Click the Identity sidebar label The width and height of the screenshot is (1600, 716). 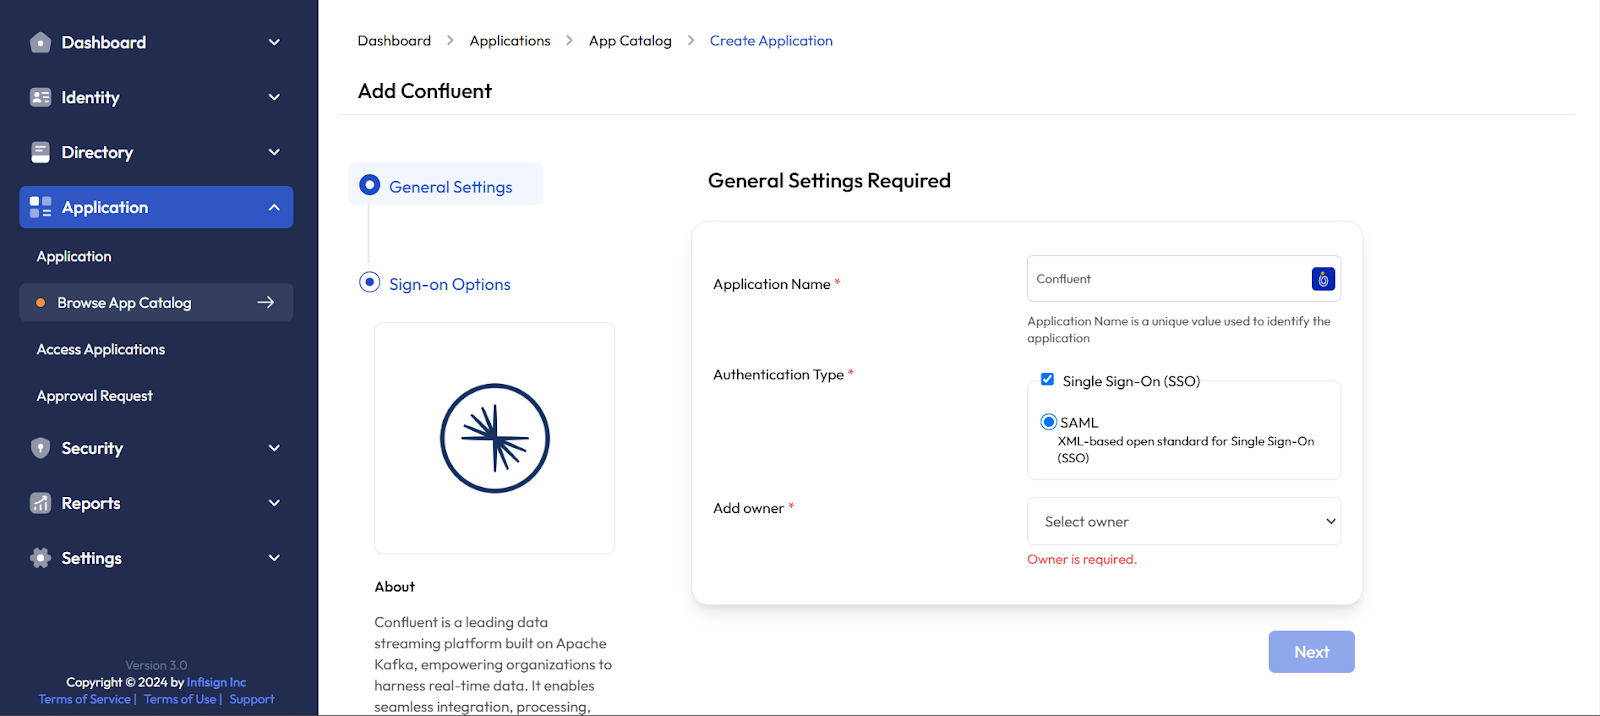pyautogui.click(x=90, y=97)
